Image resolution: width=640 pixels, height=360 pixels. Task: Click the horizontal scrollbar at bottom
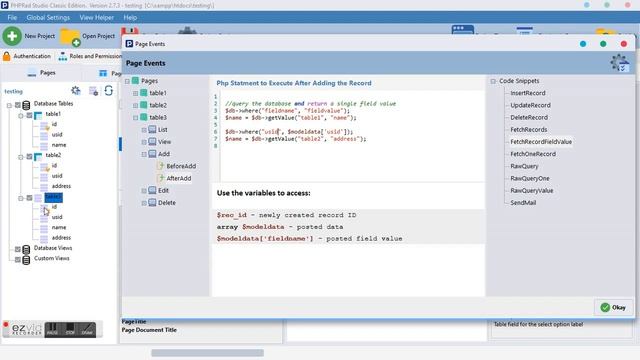pos(207,353)
